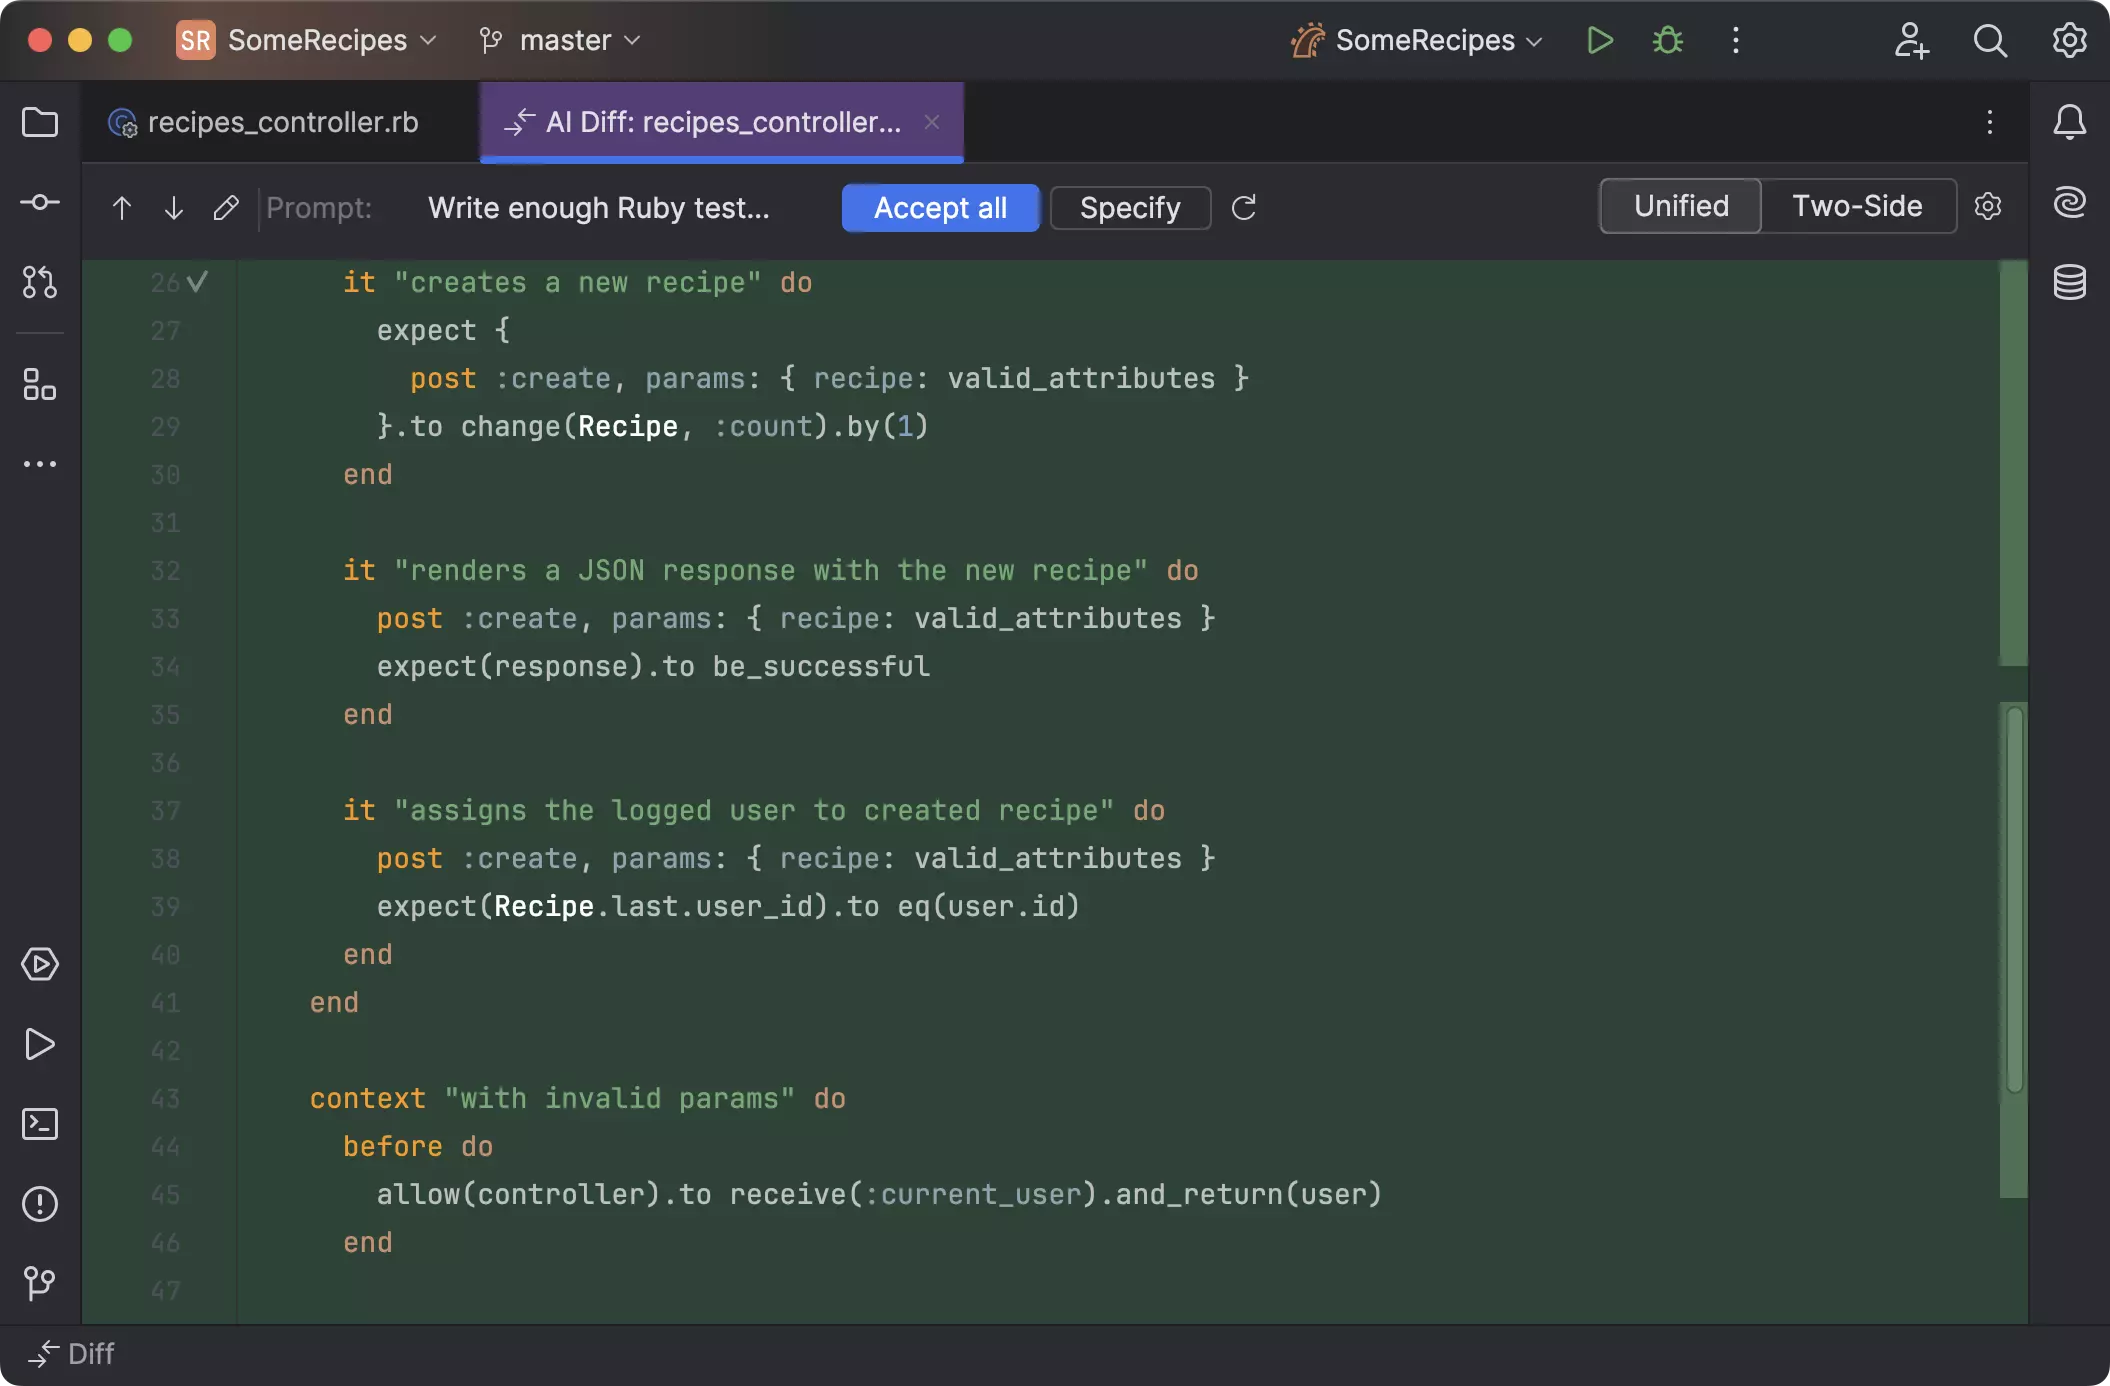Select the AI Diff tab
Screen dimensions: 2110x1386
pos(710,122)
